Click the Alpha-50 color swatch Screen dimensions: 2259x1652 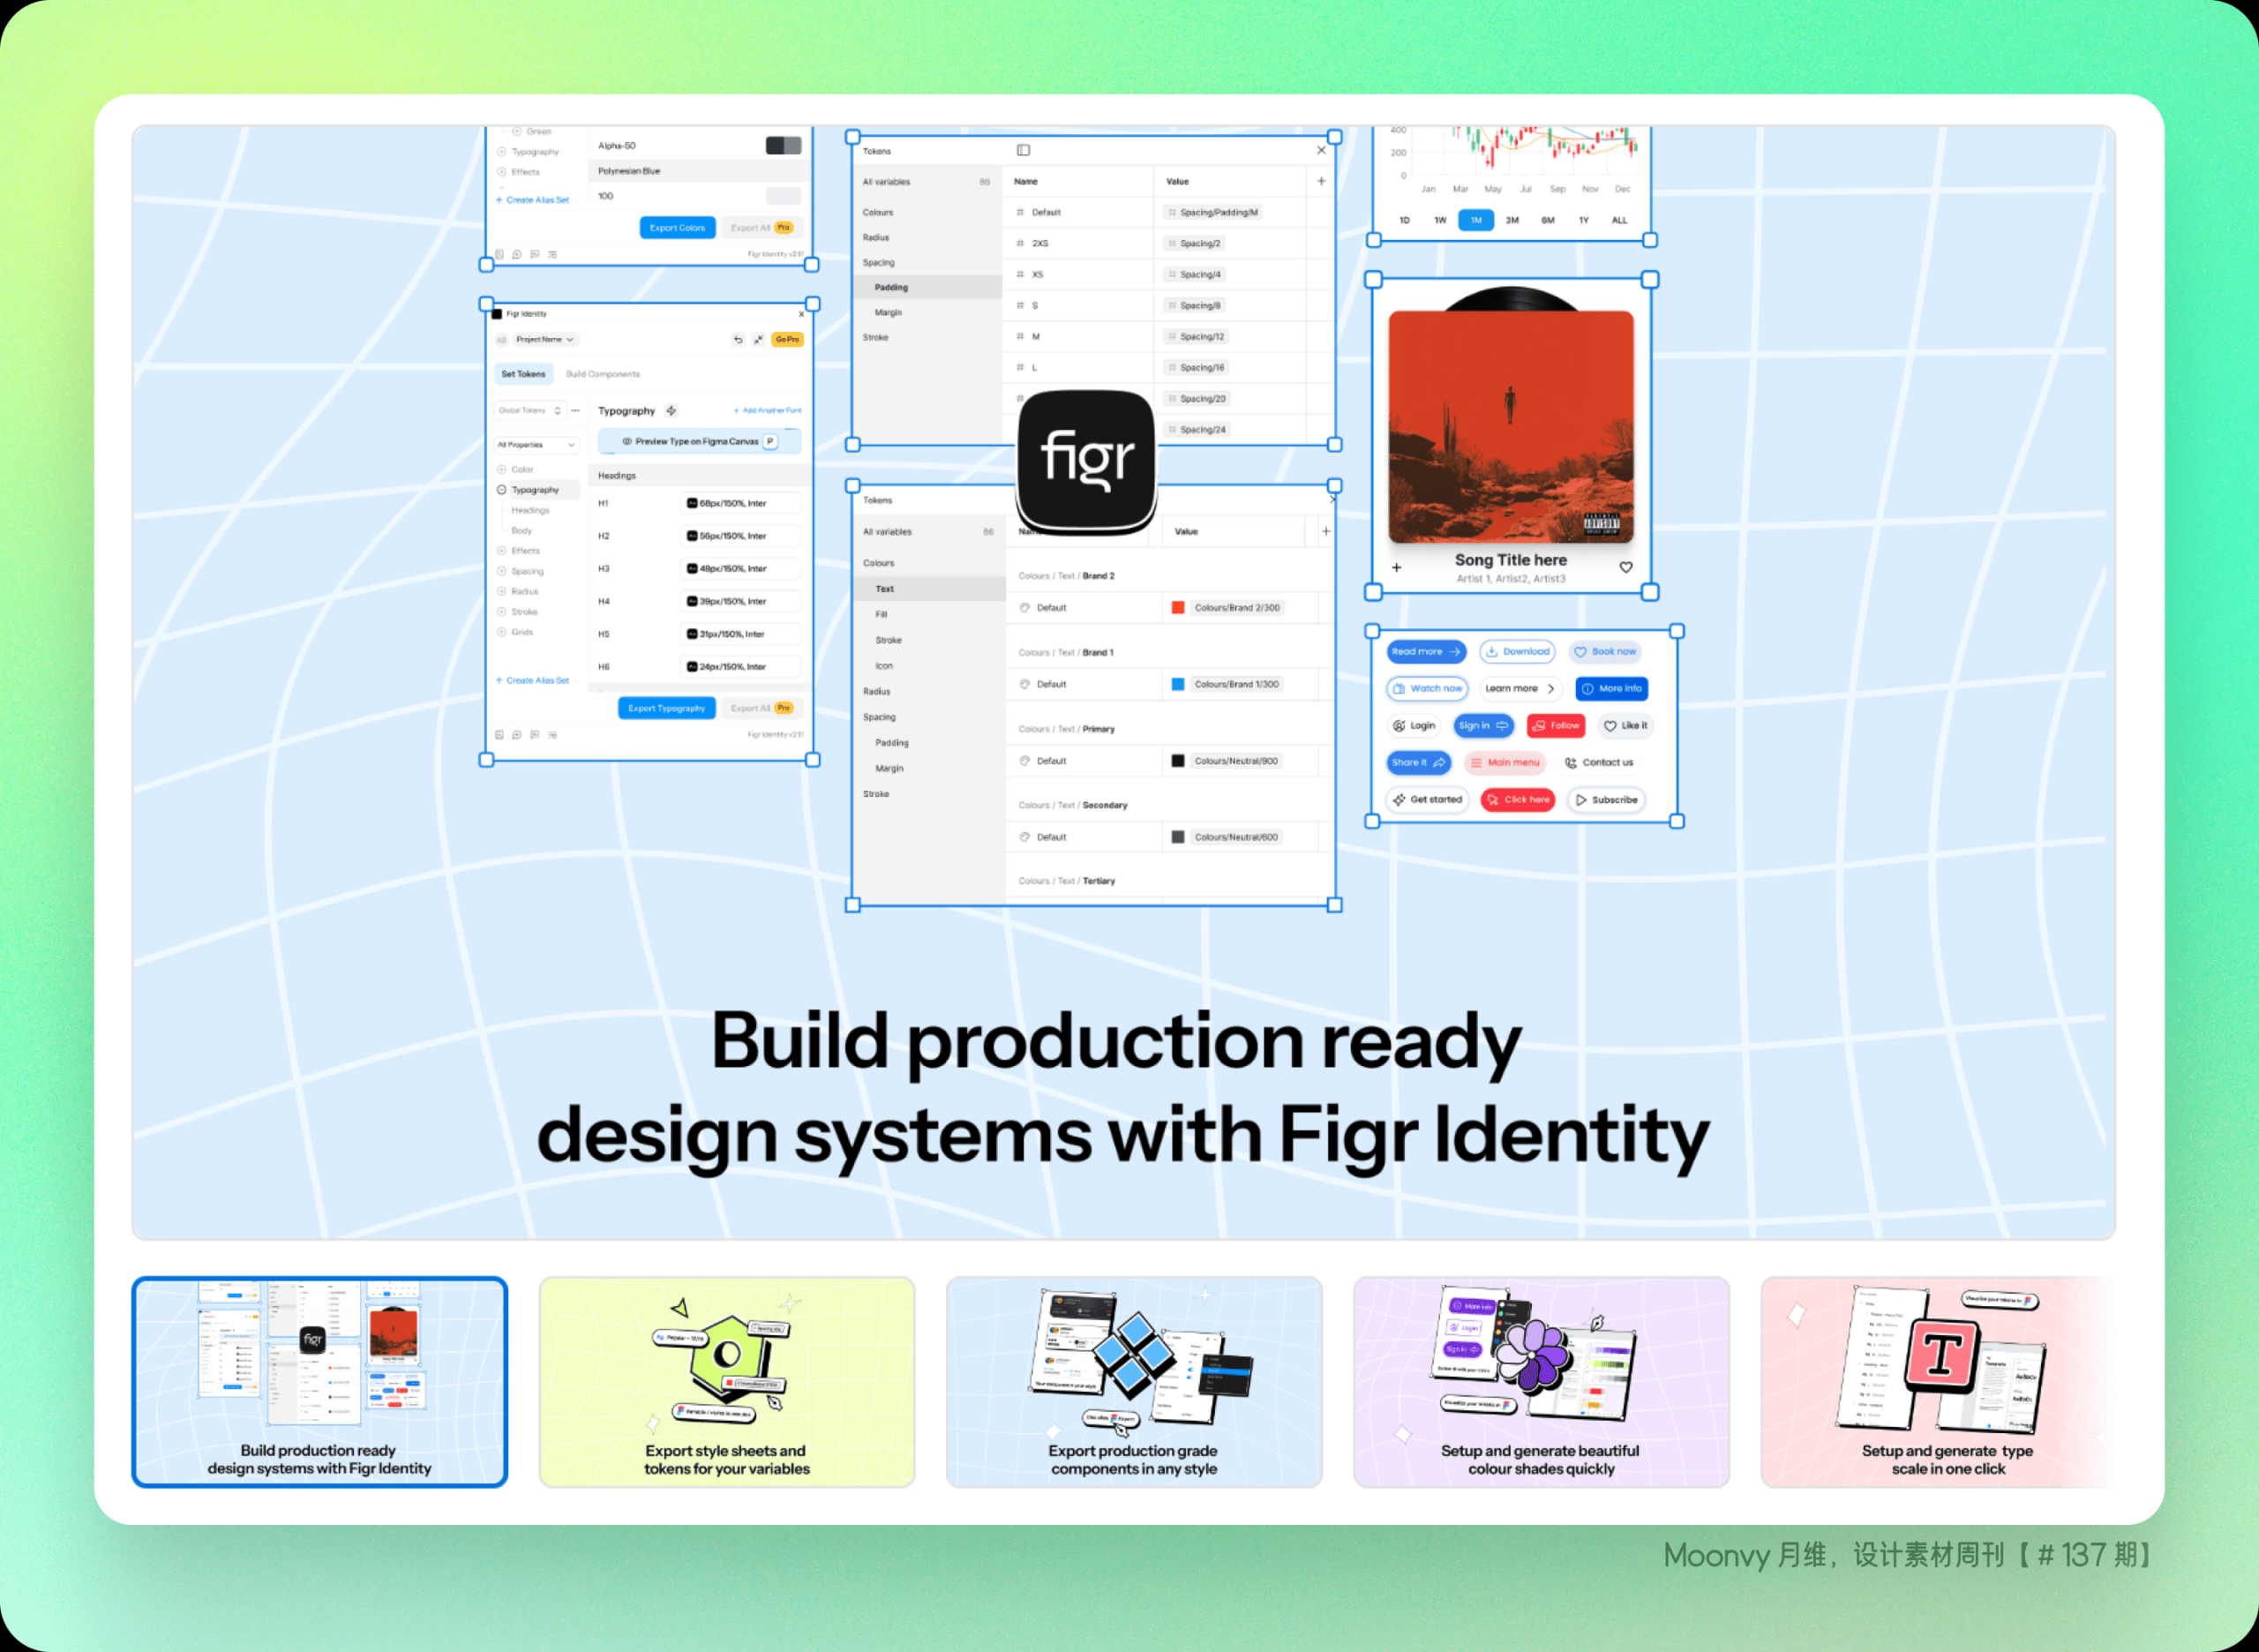click(783, 146)
